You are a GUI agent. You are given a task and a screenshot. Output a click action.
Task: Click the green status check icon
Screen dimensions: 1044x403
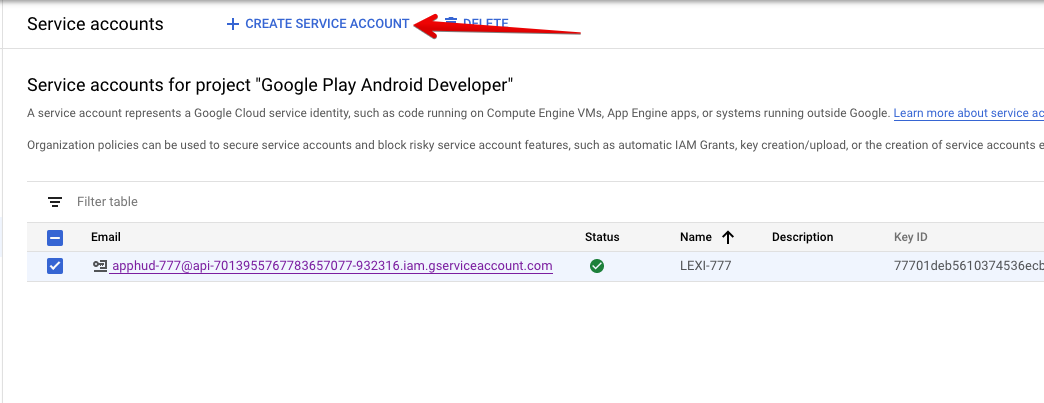pyautogui.click(x=597, y=266)
